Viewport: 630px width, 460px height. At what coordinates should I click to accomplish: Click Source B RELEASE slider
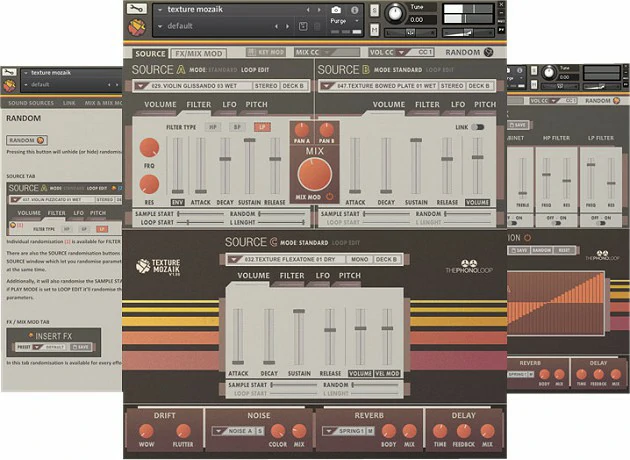pos(447,166)
